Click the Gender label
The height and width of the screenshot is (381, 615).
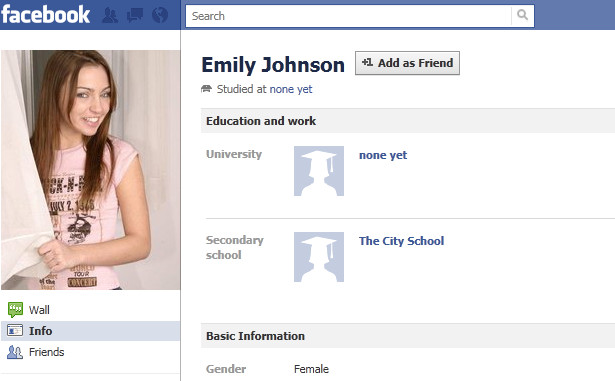(x=226, y=369)
